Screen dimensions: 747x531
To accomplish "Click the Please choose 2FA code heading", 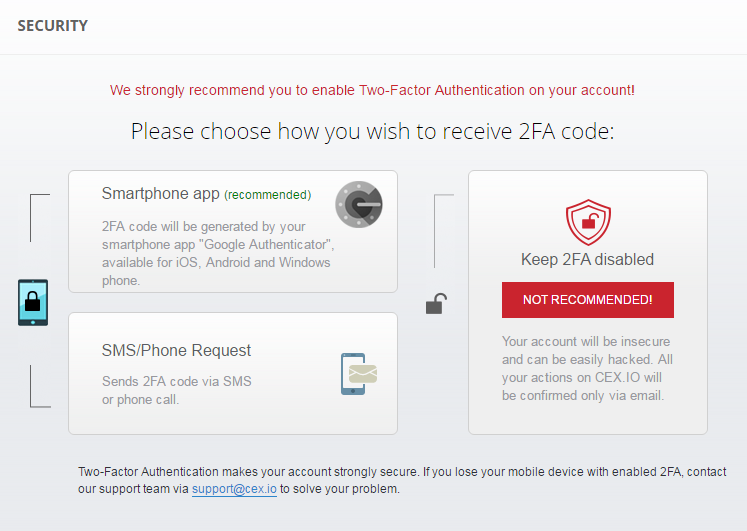I will 373,131.
